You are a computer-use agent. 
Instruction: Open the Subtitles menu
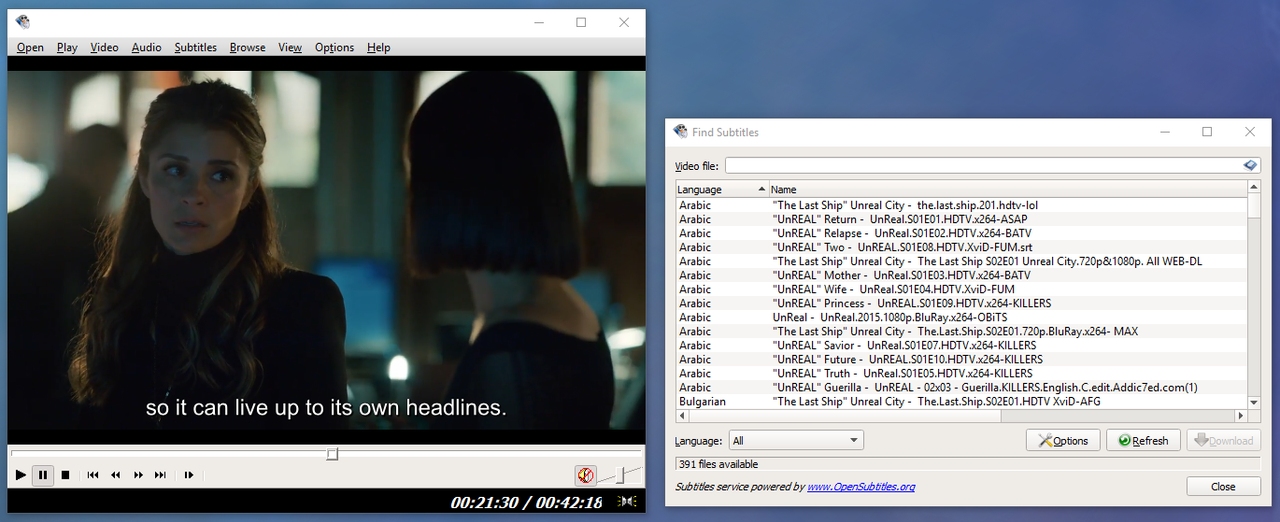coord(195,47)
